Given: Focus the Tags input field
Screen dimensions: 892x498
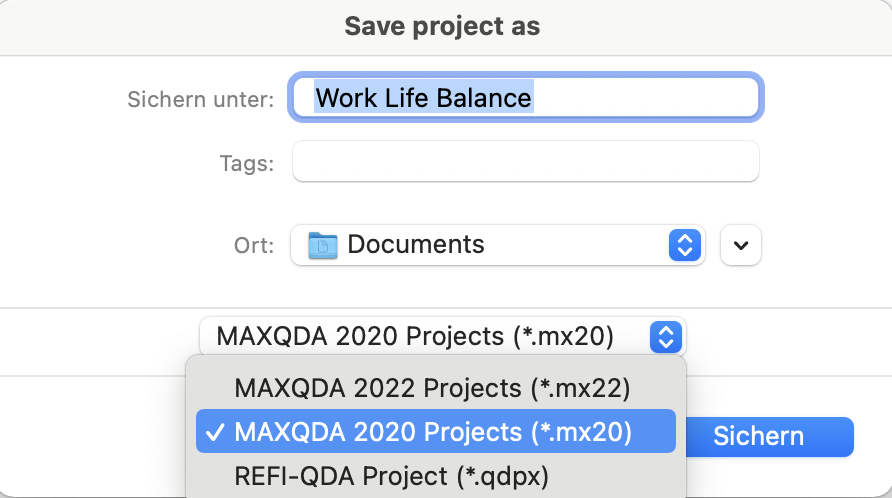Looking at the screenshot, I should coord(525,161).
